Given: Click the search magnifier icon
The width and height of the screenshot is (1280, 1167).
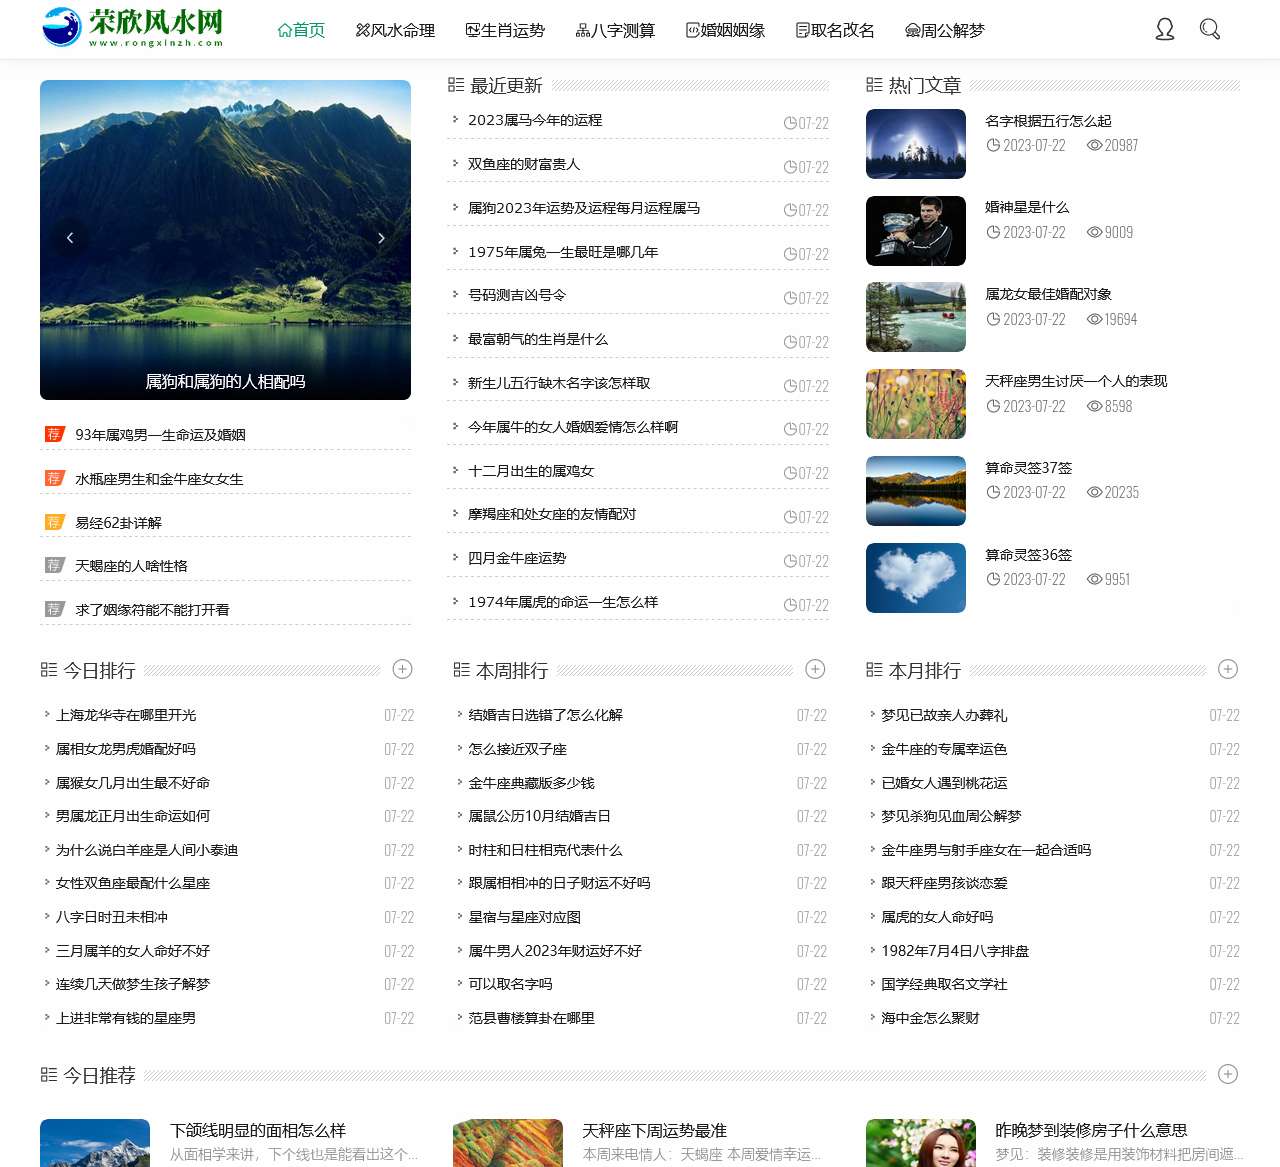Looking at the screenshot, I should (x=1210, y=30).
